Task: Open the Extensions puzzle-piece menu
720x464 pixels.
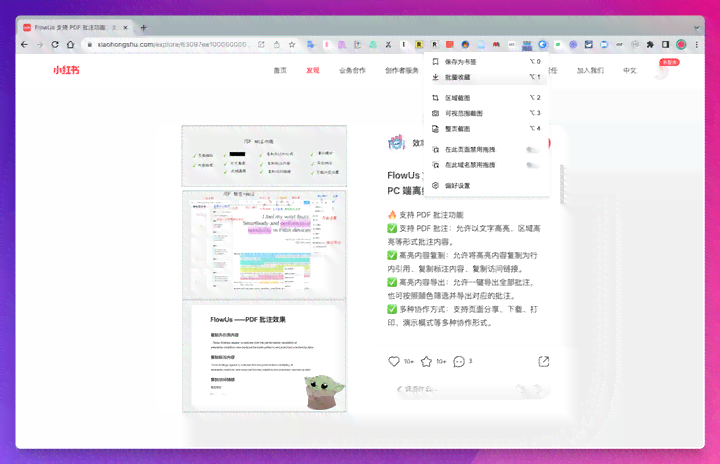Action: pyautogui.click(x=650, y=45)
